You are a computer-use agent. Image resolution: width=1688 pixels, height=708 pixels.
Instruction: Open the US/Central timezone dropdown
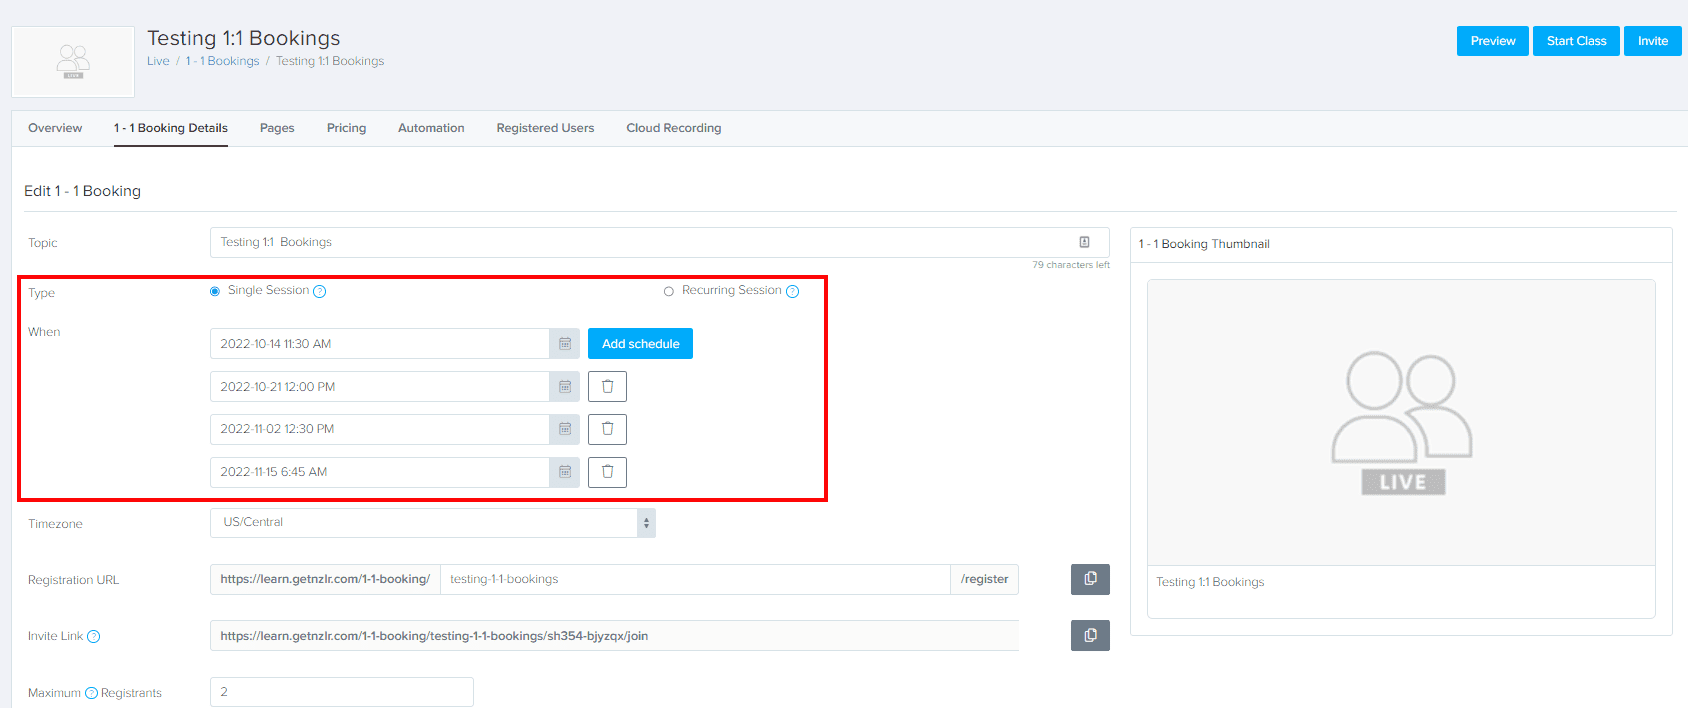(x=433, y=523)
